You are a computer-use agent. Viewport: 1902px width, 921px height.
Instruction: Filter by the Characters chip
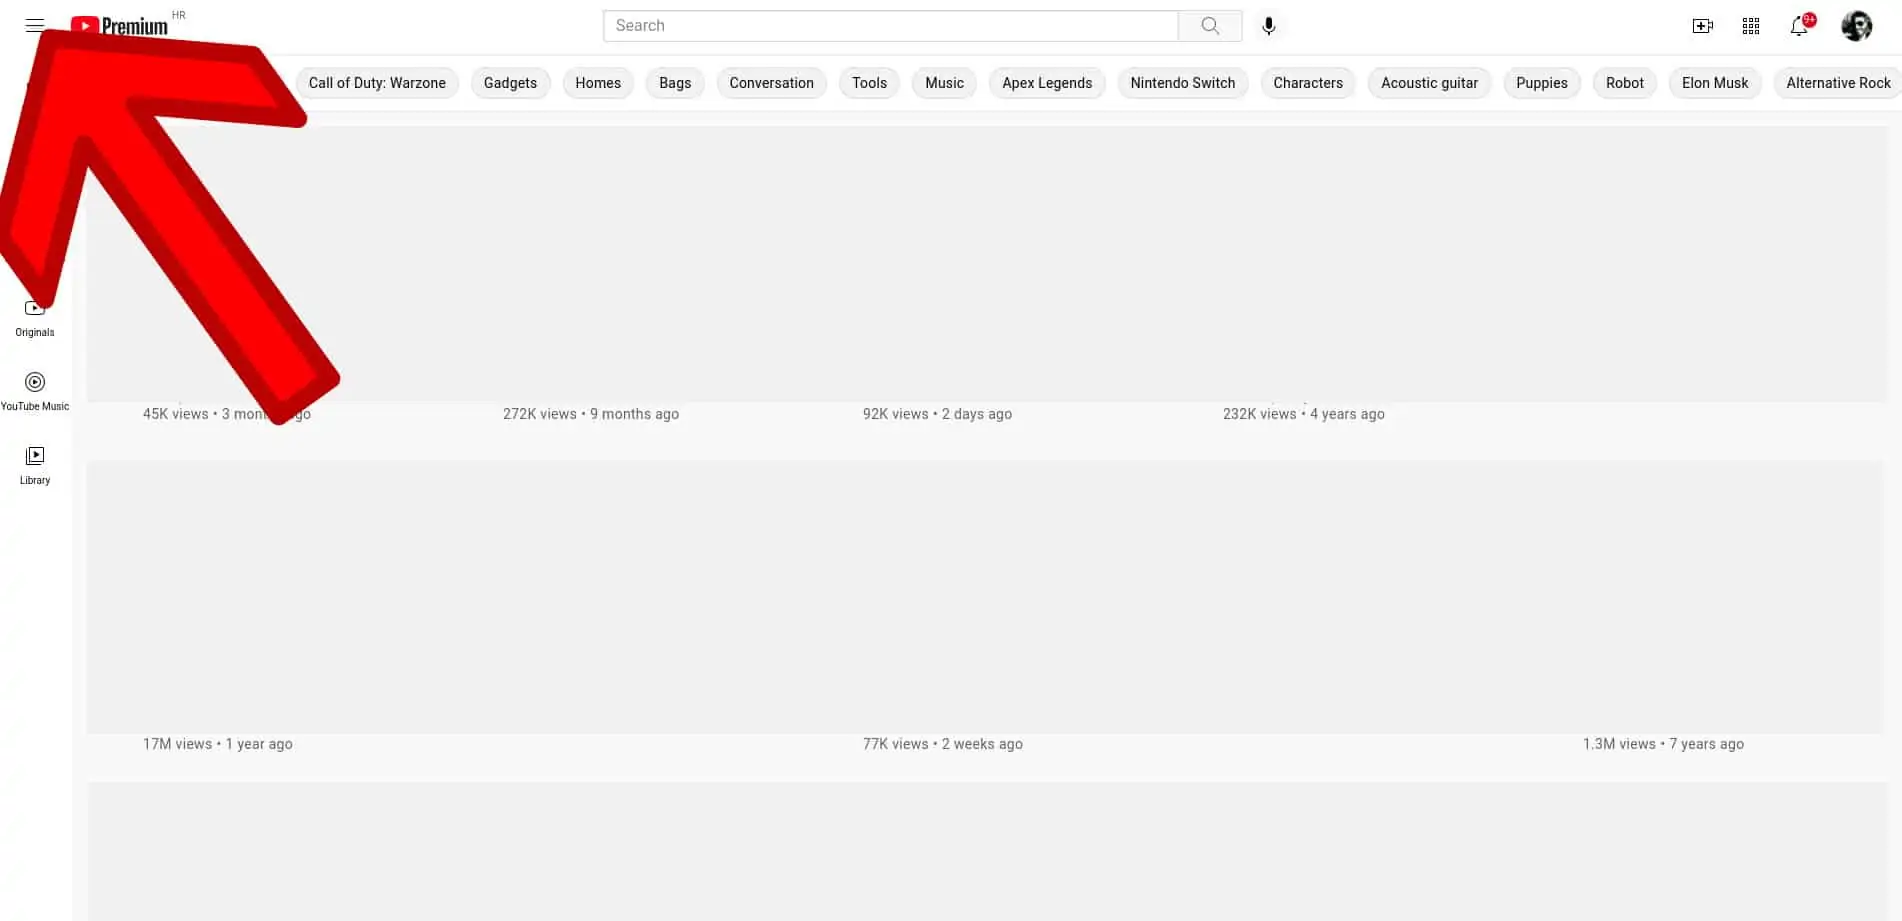[x=1308, y=83]
